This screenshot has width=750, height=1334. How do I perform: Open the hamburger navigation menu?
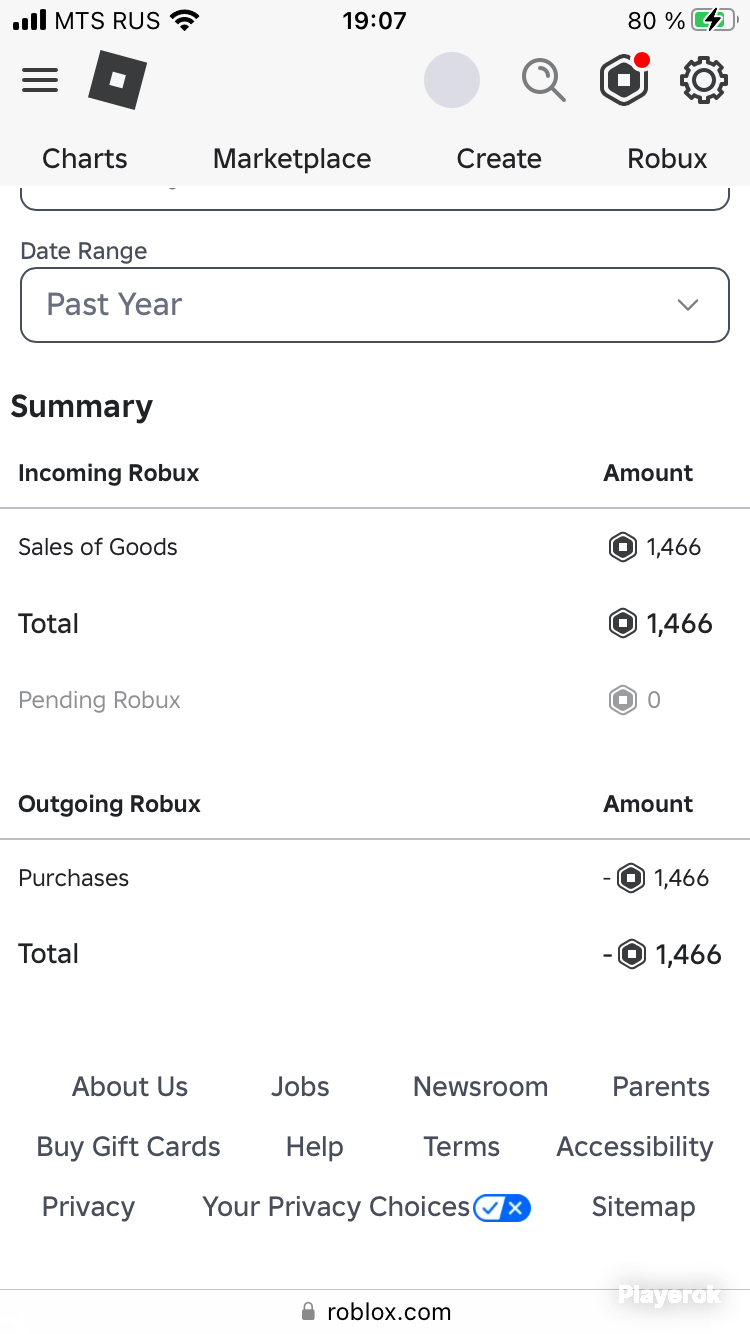click(40, 80)
